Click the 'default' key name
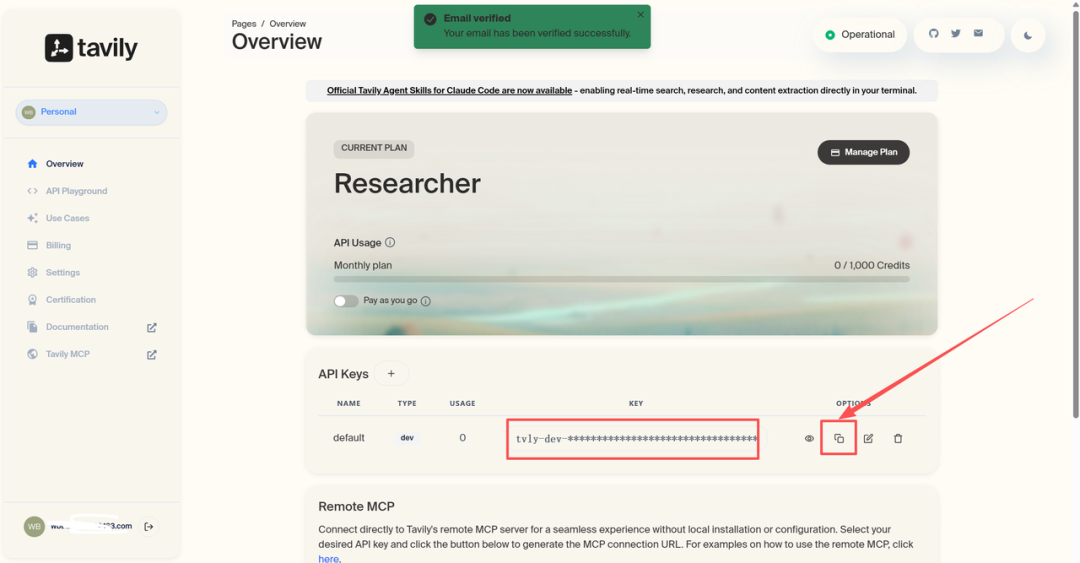Viewport: 1080px width, 563px height. [349, 438]
